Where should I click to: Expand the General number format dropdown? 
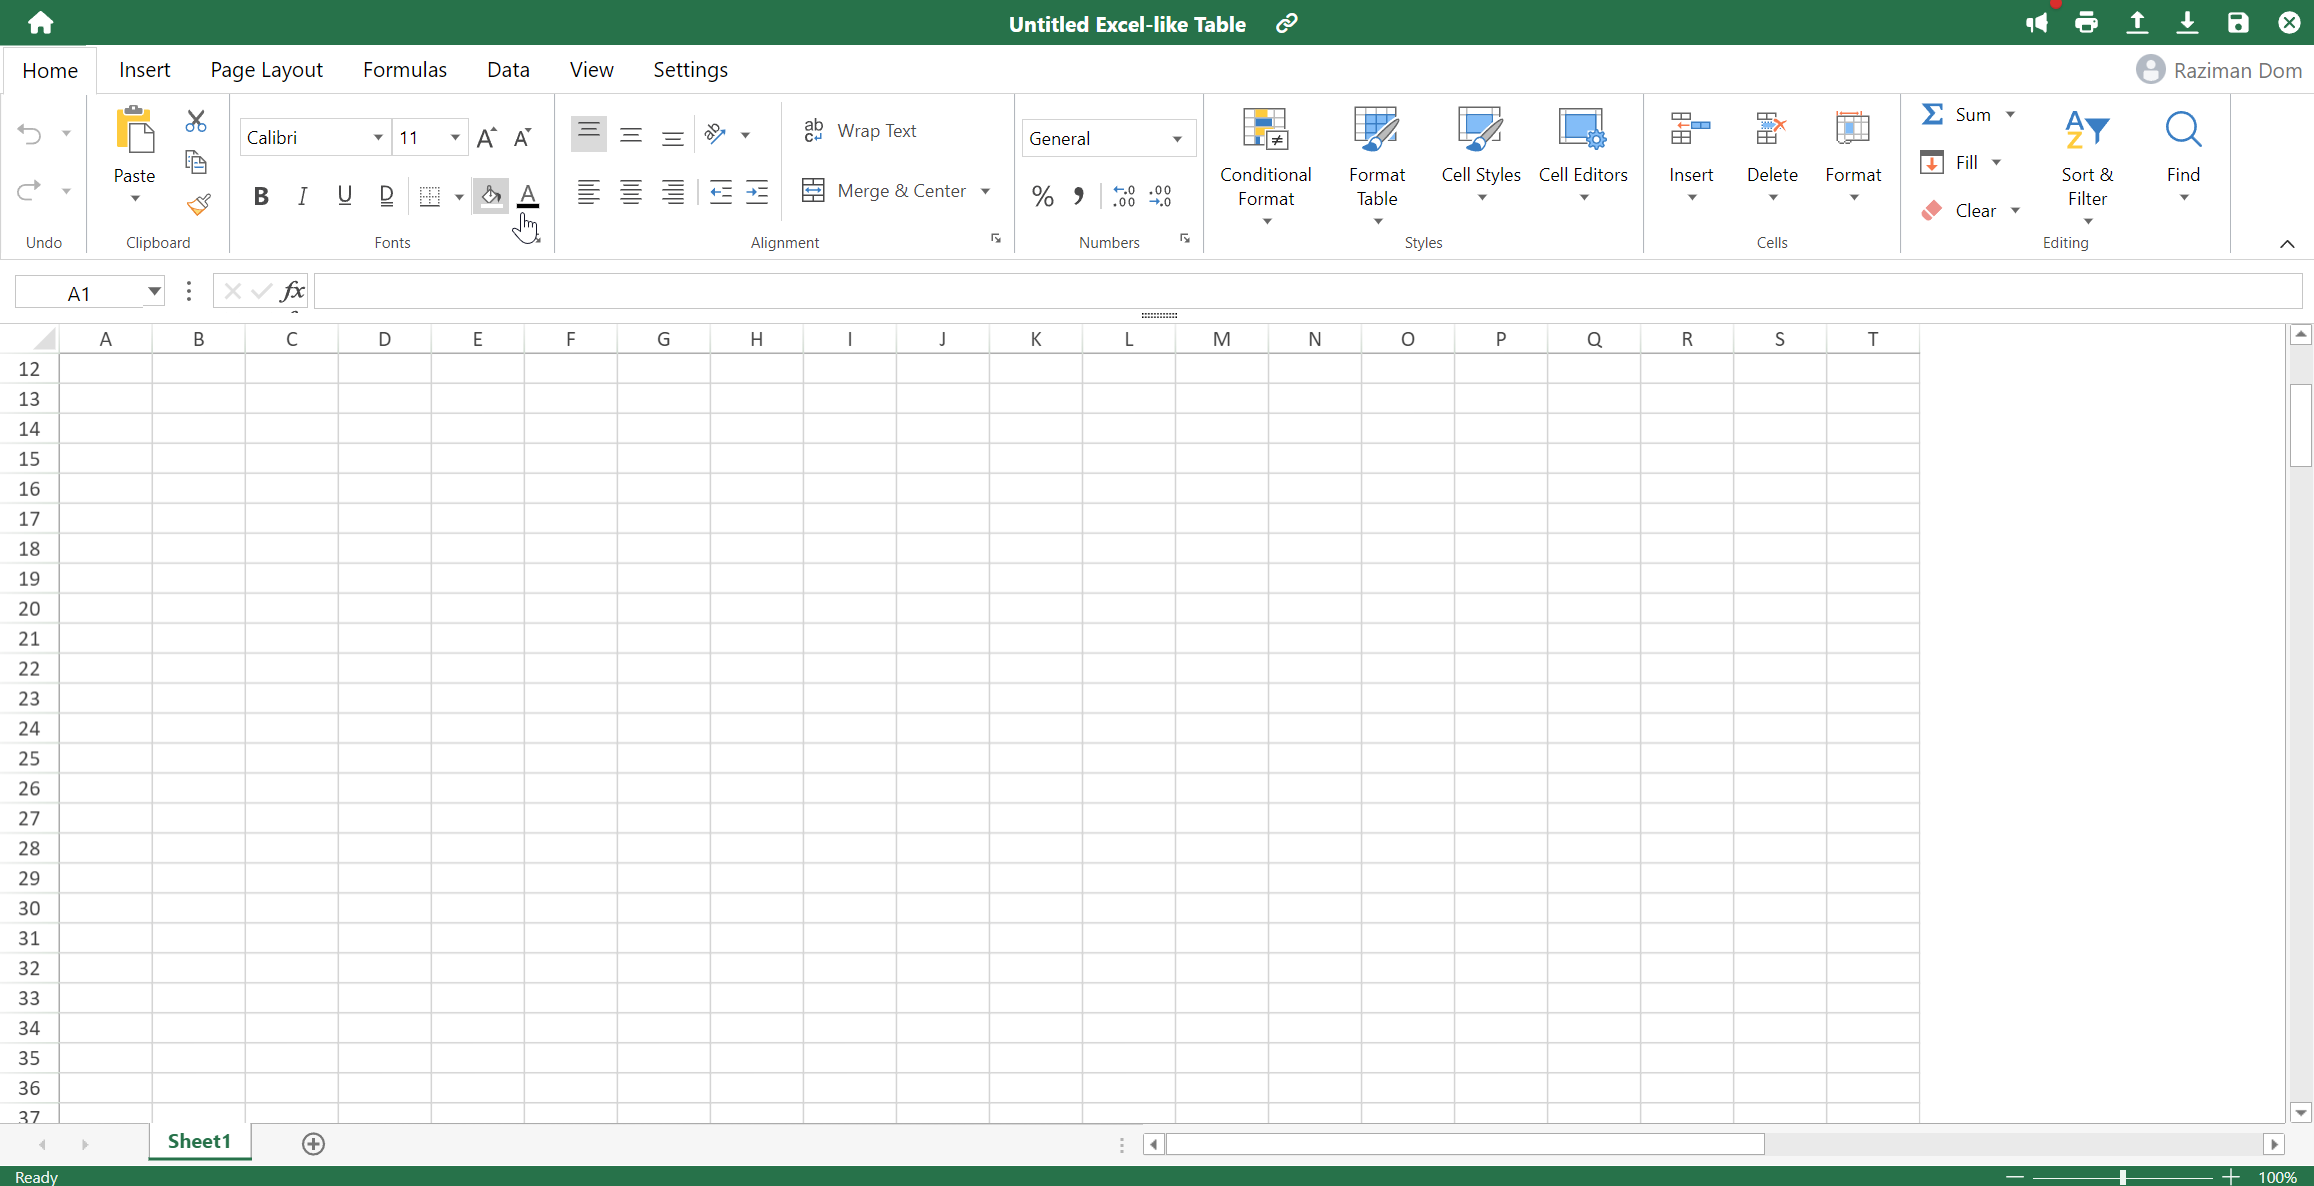(x=1177, y=139)
